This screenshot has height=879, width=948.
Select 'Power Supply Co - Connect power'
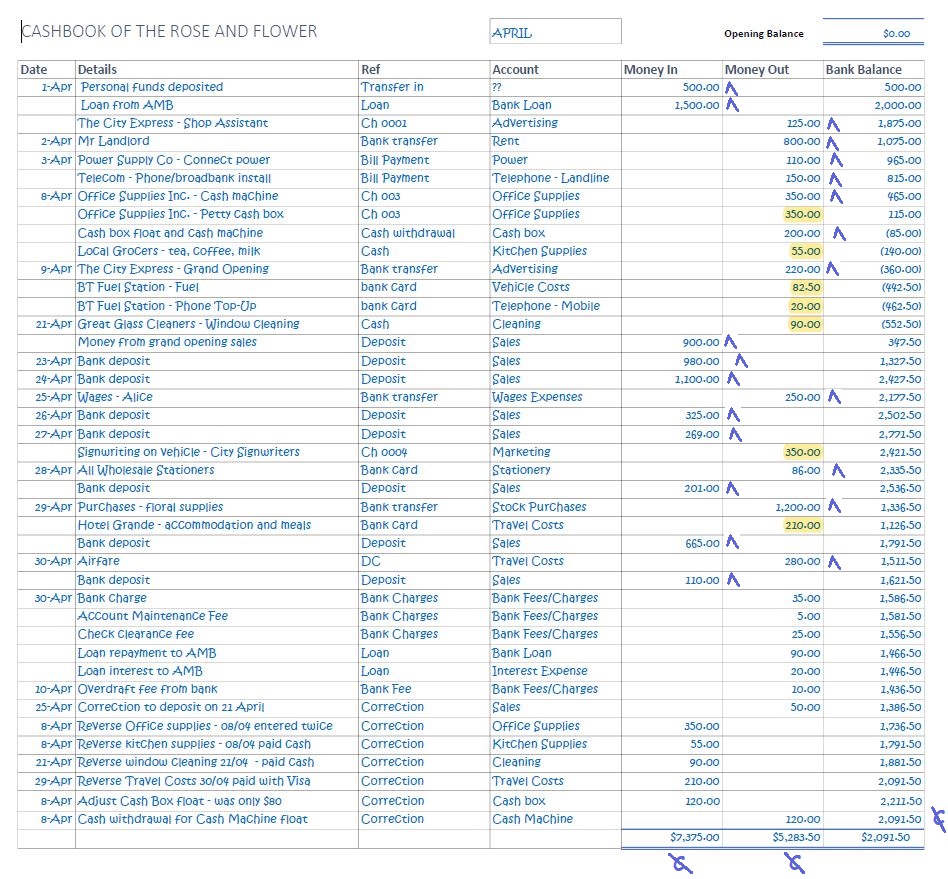(x=174, y=160)
